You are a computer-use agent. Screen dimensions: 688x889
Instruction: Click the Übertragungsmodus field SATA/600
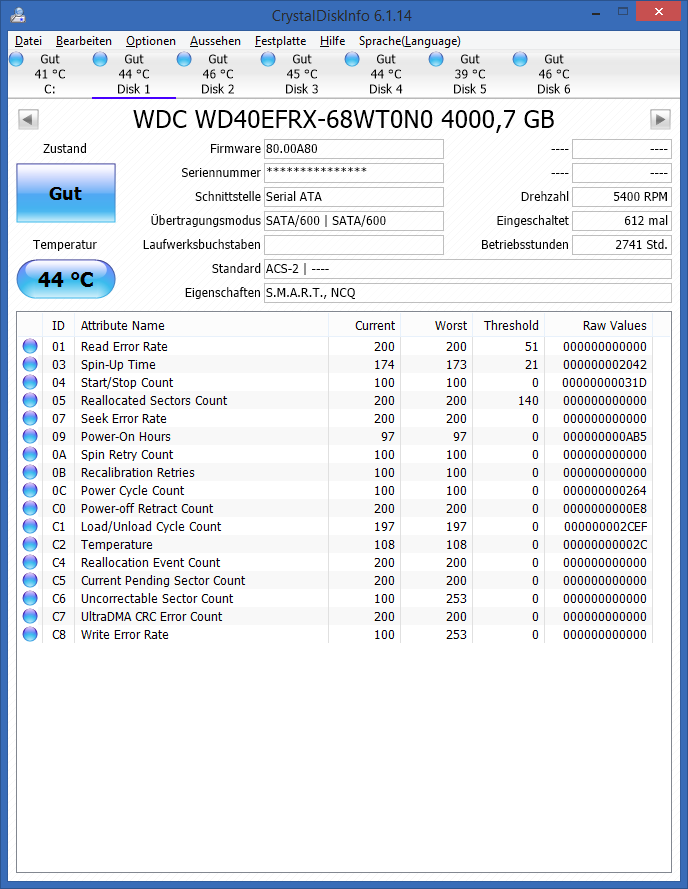click(354, 221)
